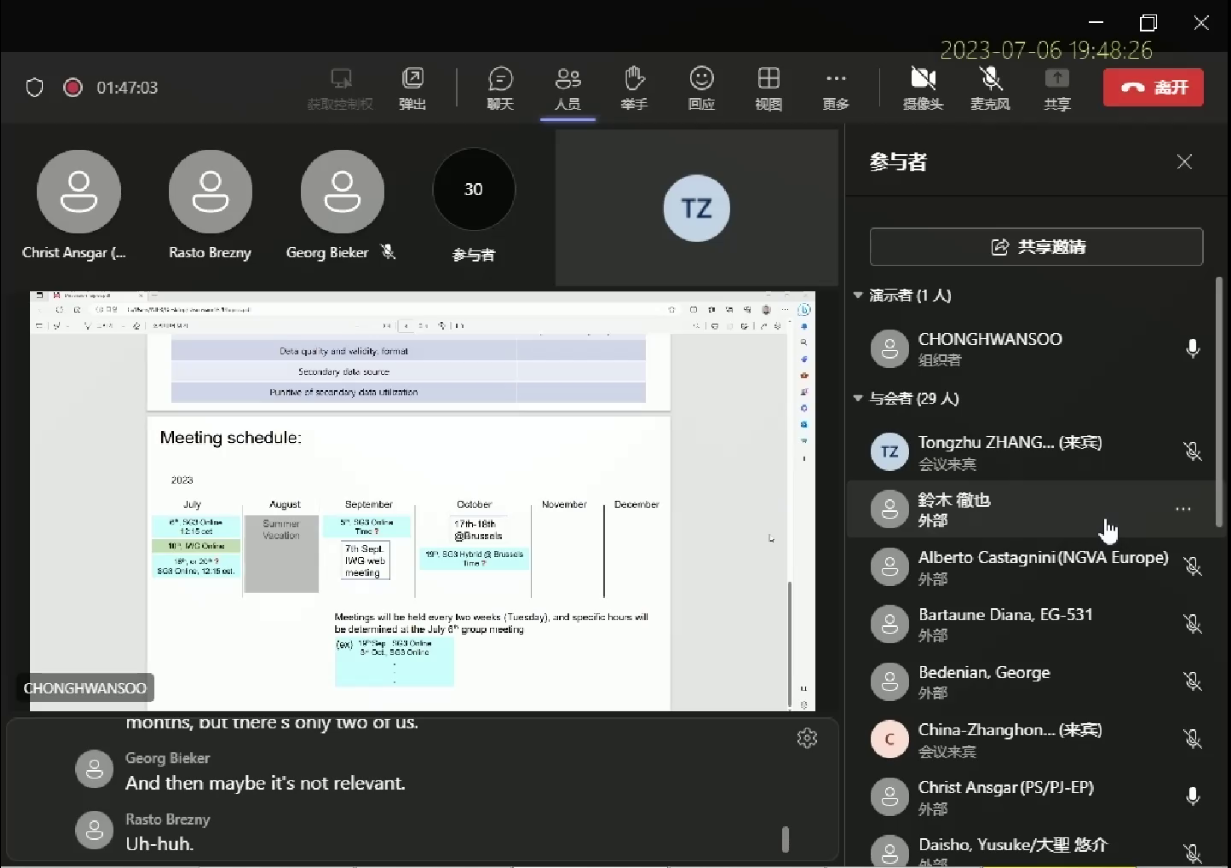Screen dimensions: 1231x868
Task: Open the share content (共享) icon
Action: click(x=1056, y=88)
